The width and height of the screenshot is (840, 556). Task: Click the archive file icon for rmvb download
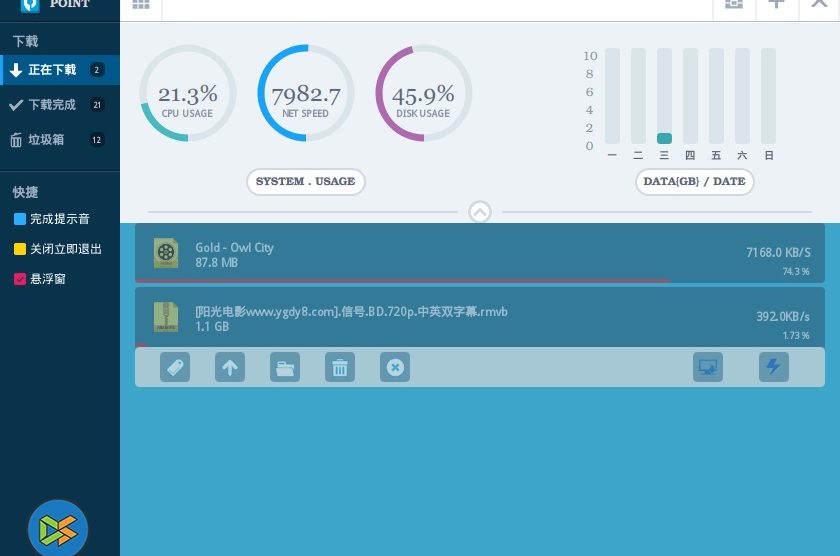point(166,317)
